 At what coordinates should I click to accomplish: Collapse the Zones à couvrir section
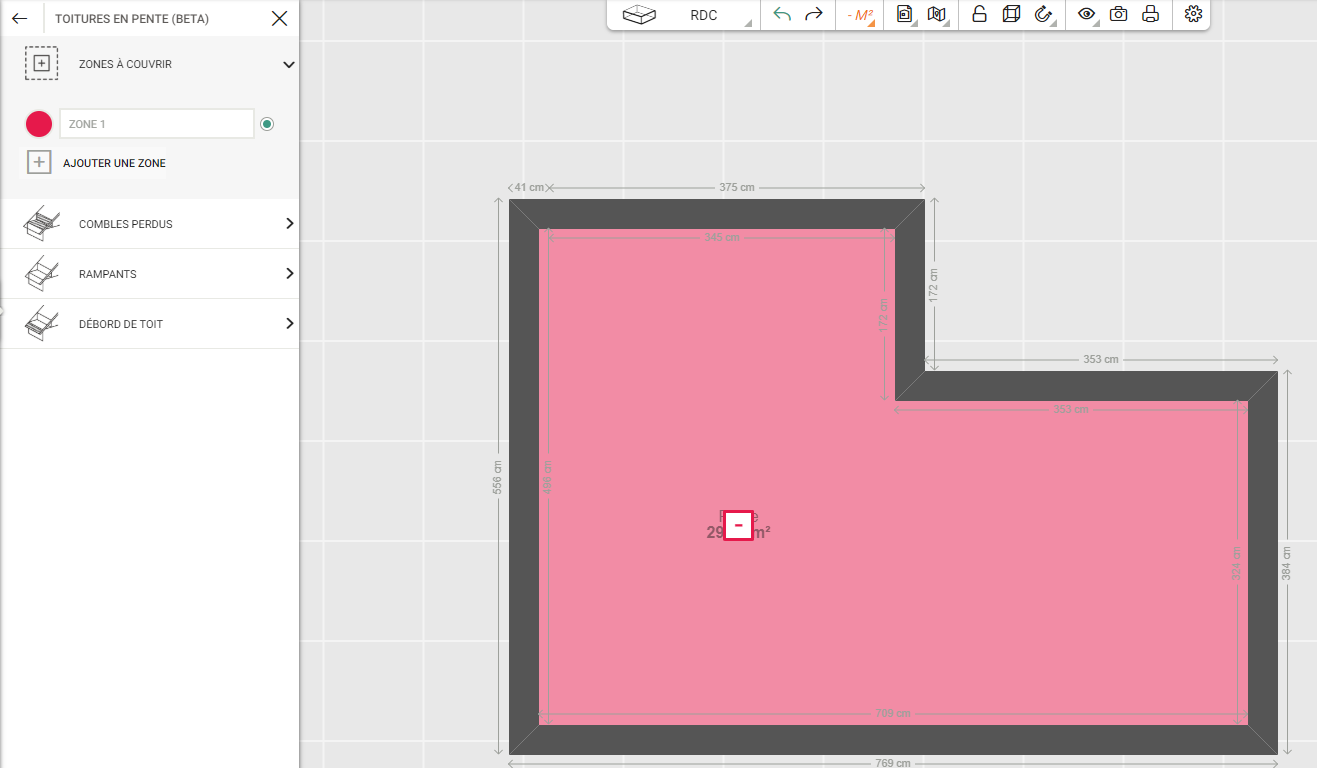289,64
